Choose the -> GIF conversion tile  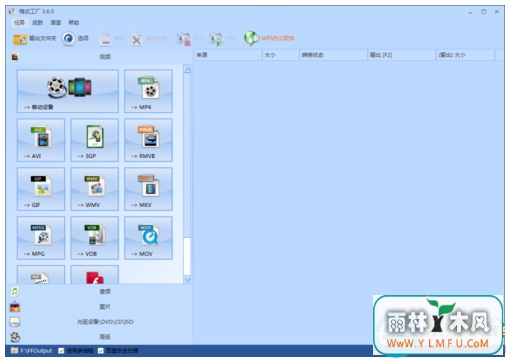(41, 189)
